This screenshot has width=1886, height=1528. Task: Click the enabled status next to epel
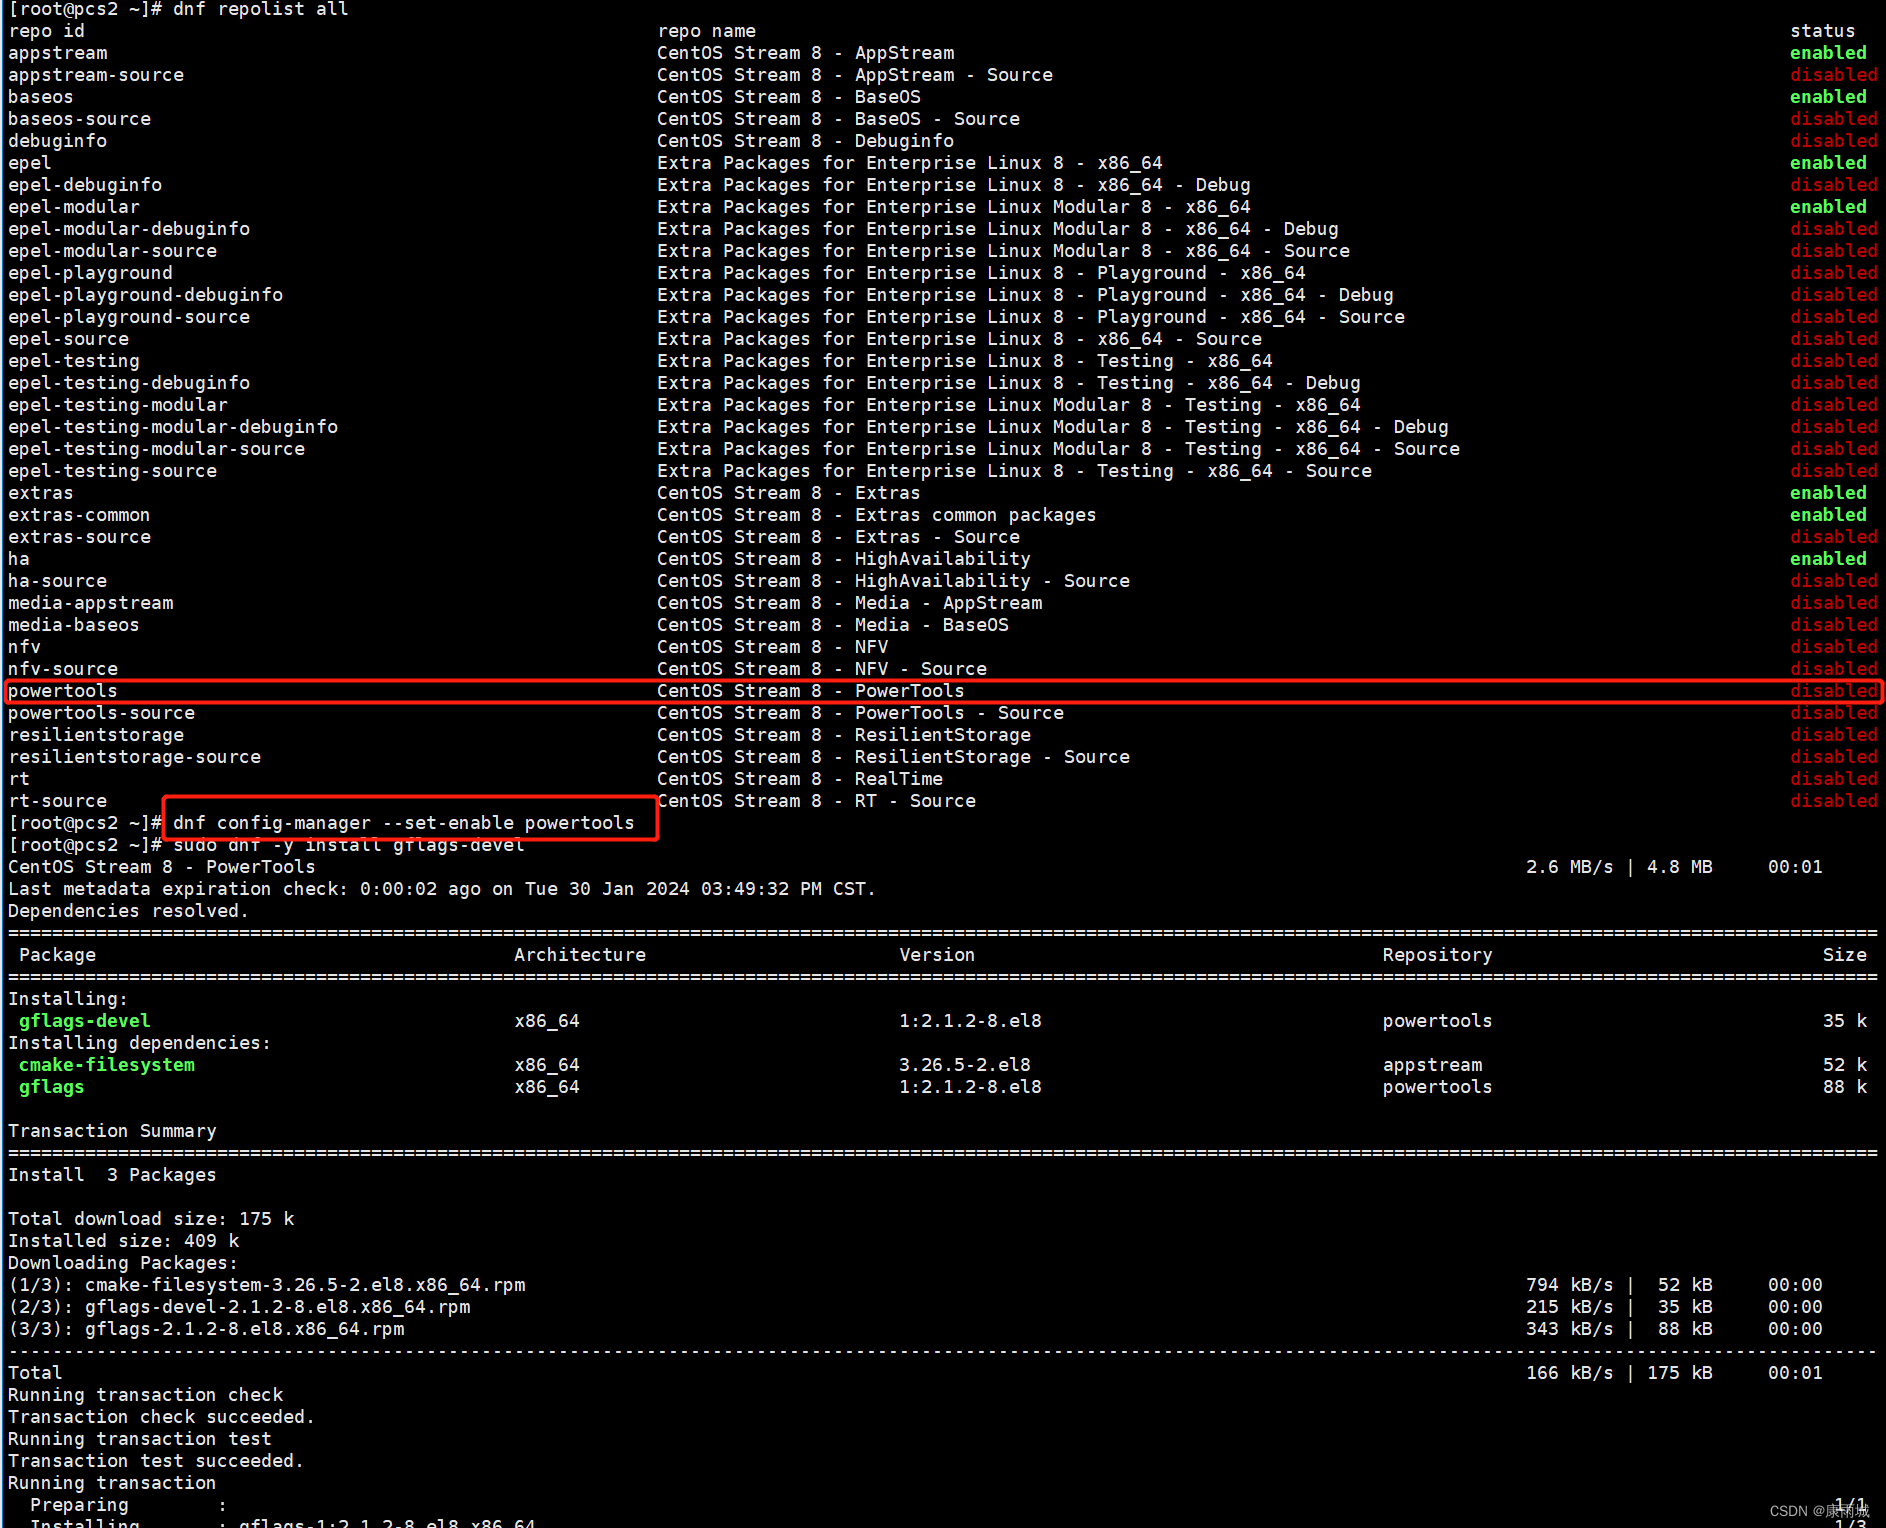1827,162
